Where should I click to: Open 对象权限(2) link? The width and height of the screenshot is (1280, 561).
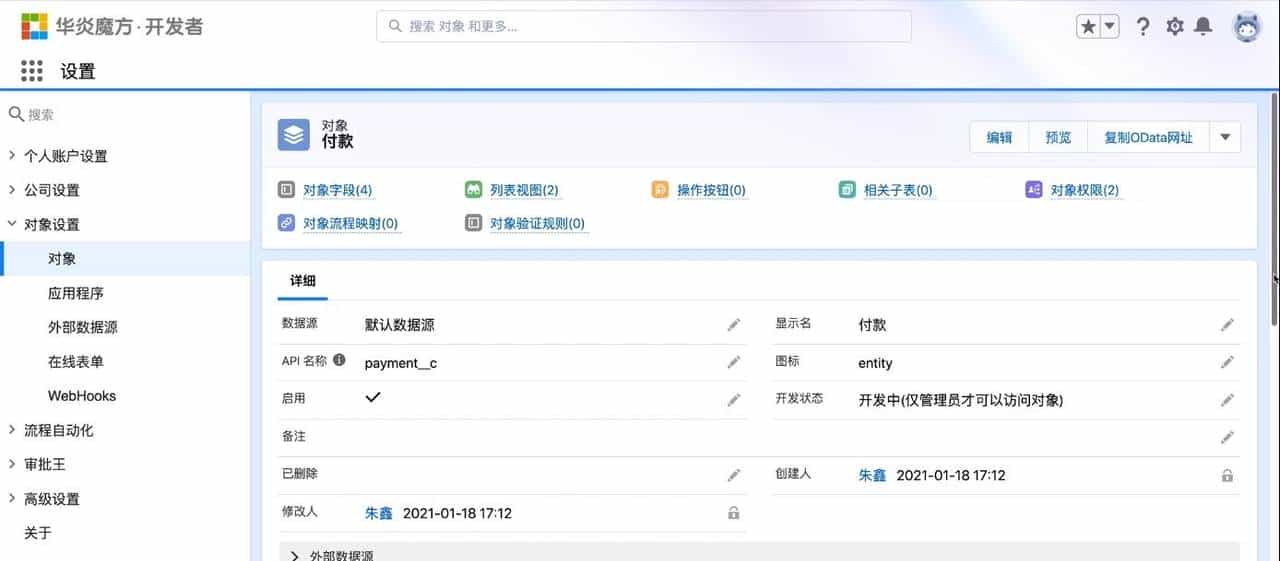click(x=1085, y=190)
